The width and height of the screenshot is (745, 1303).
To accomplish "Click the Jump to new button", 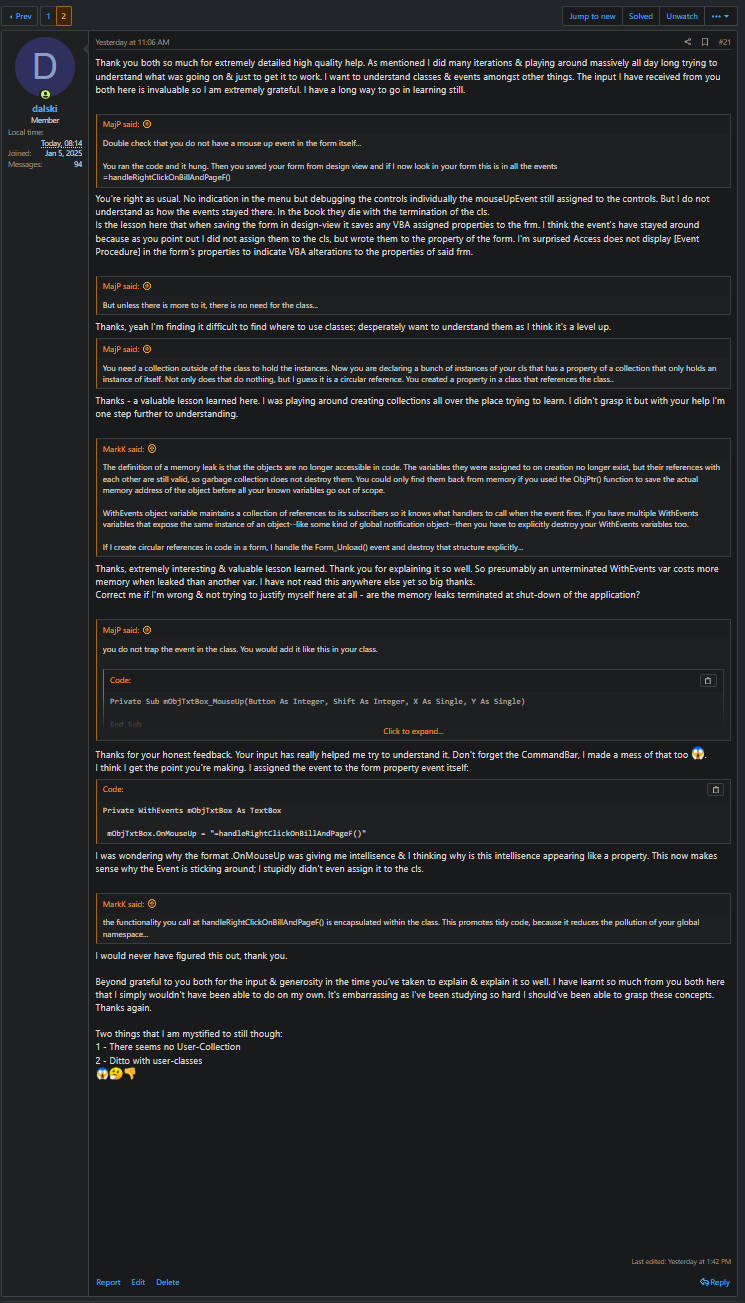I will pyautogui.click(x=593, y=16).
